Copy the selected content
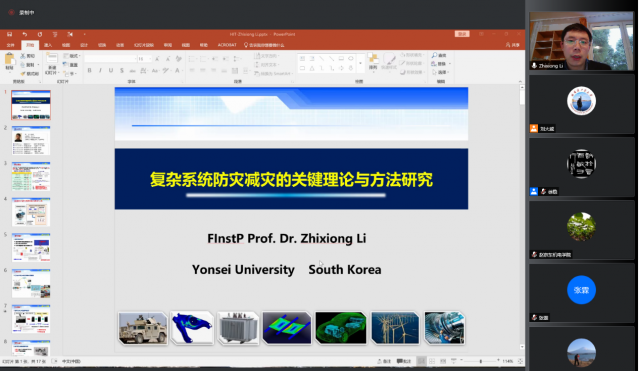 [x=28, y=65]
